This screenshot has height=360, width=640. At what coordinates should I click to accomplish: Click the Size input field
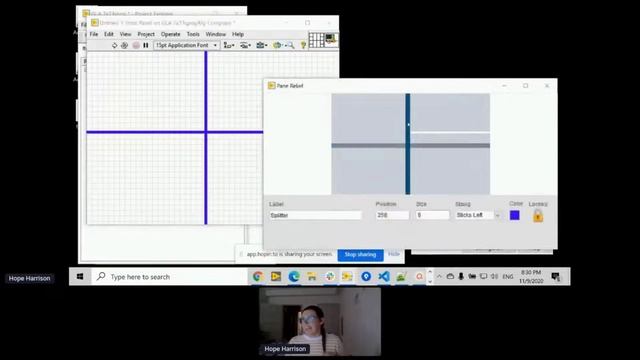[x=432, y=215]
